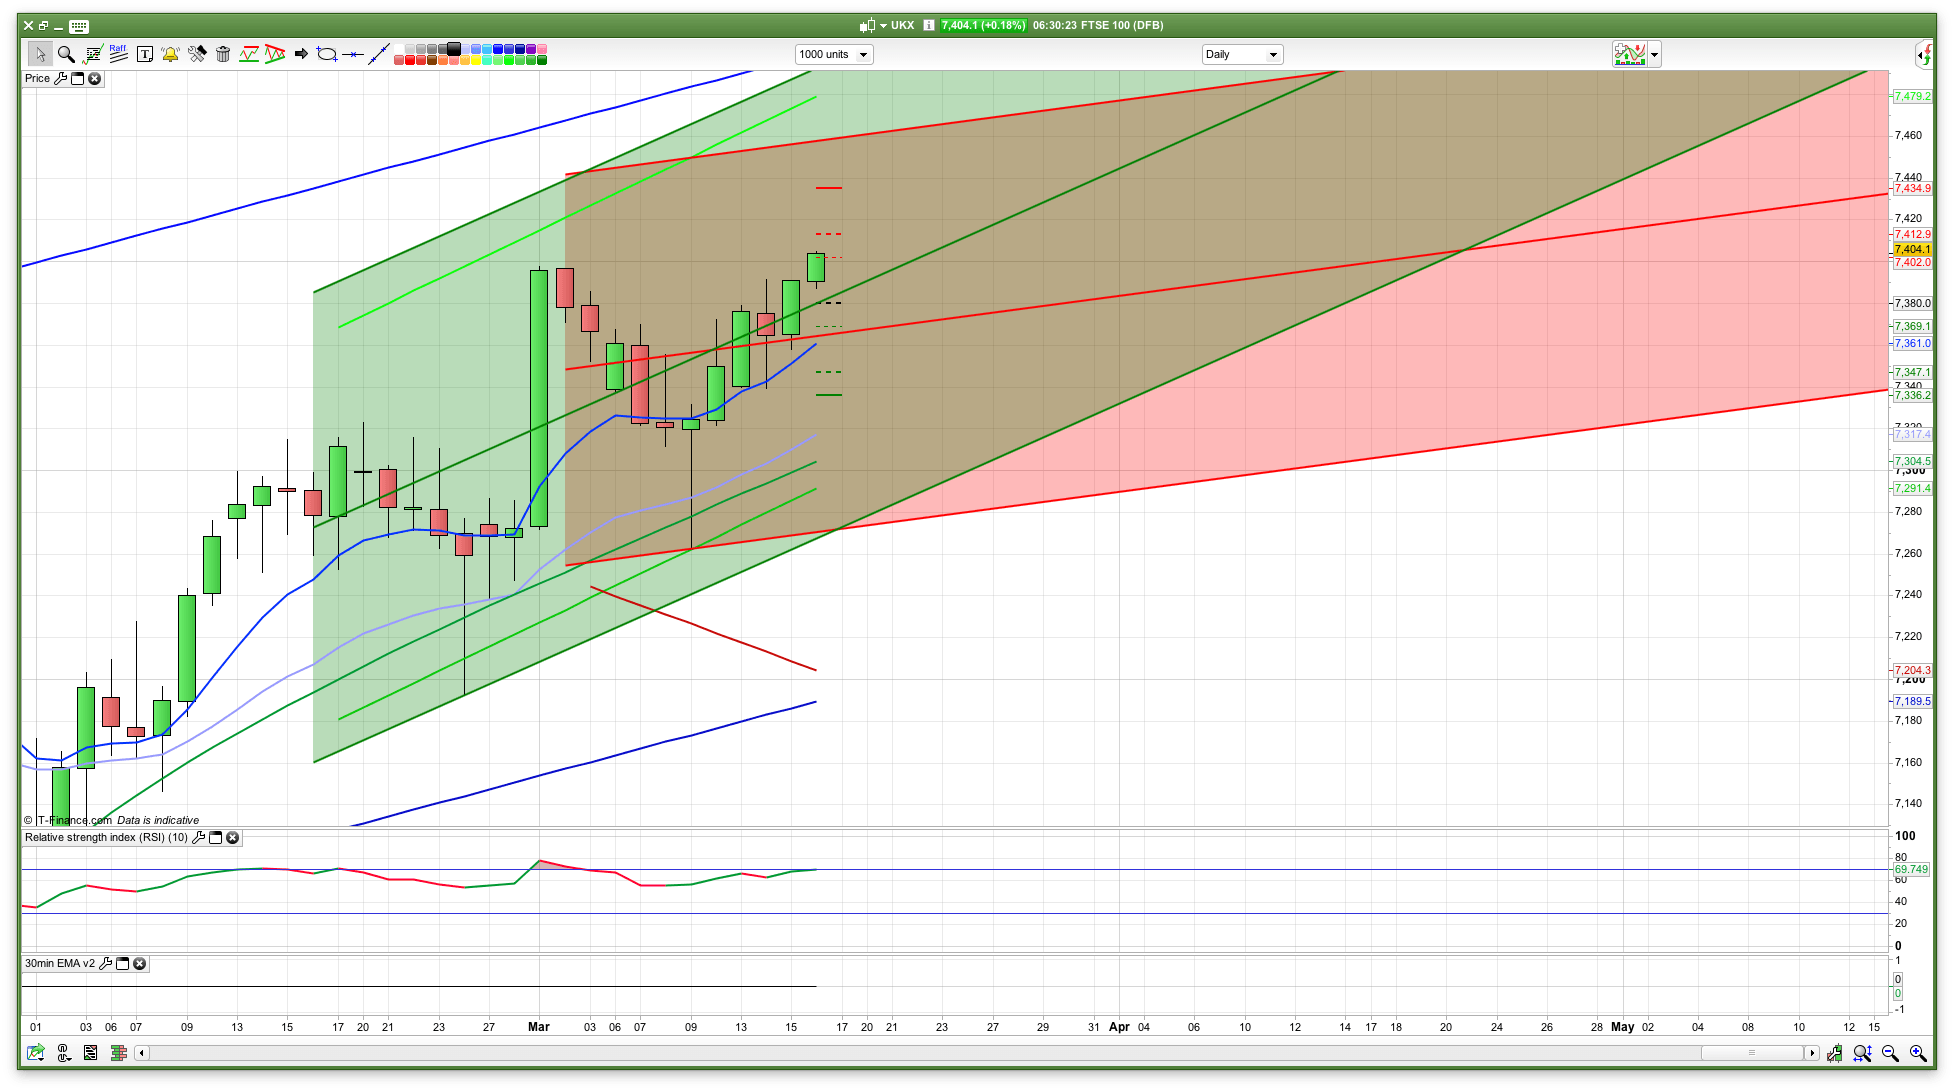This screenshot has width=1954, height=1091.
Task: Select the magnifier zoom tool
Action: 66,54
